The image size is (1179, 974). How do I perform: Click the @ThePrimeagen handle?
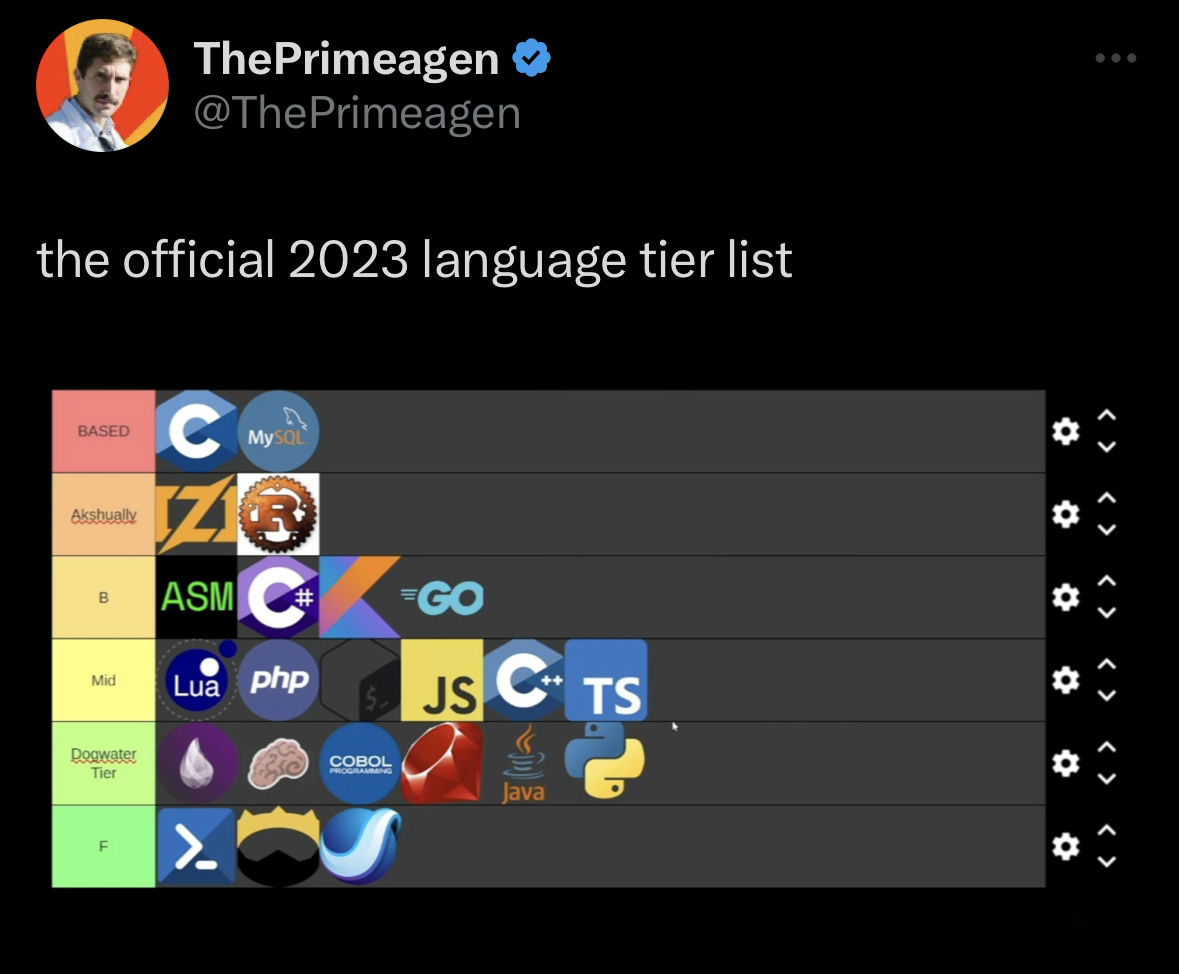[357, 114]
